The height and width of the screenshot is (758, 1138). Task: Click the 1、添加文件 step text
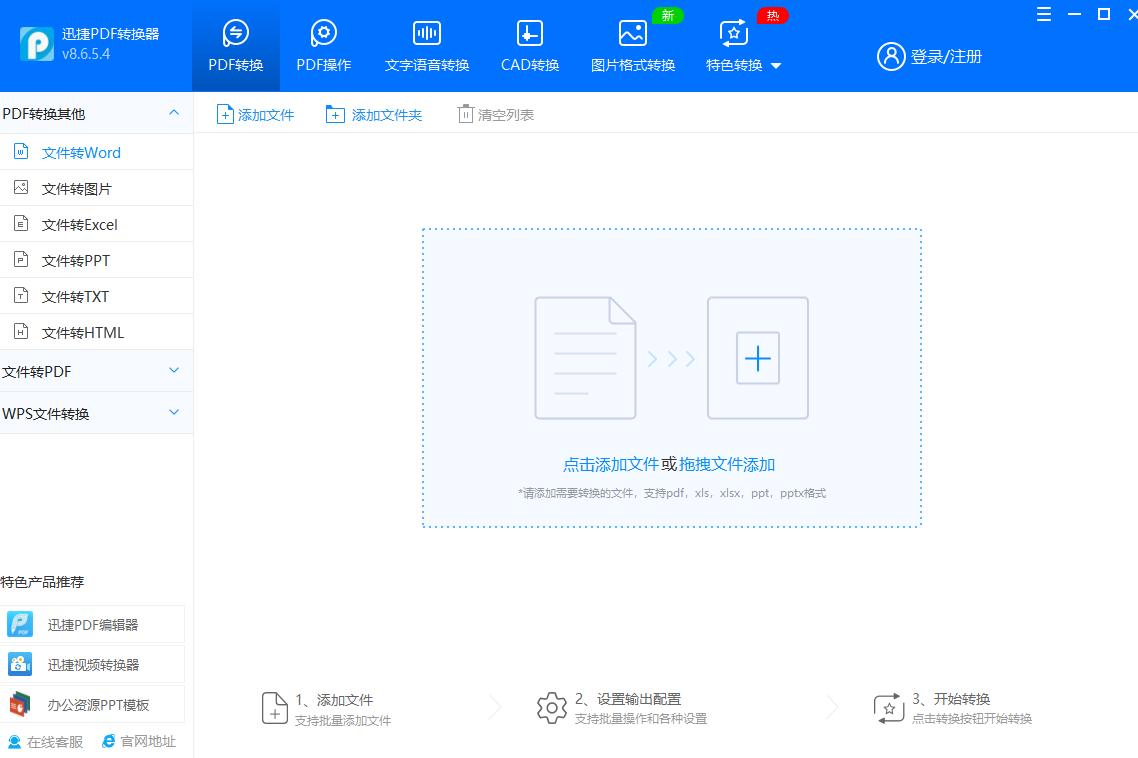coord(334,700)
